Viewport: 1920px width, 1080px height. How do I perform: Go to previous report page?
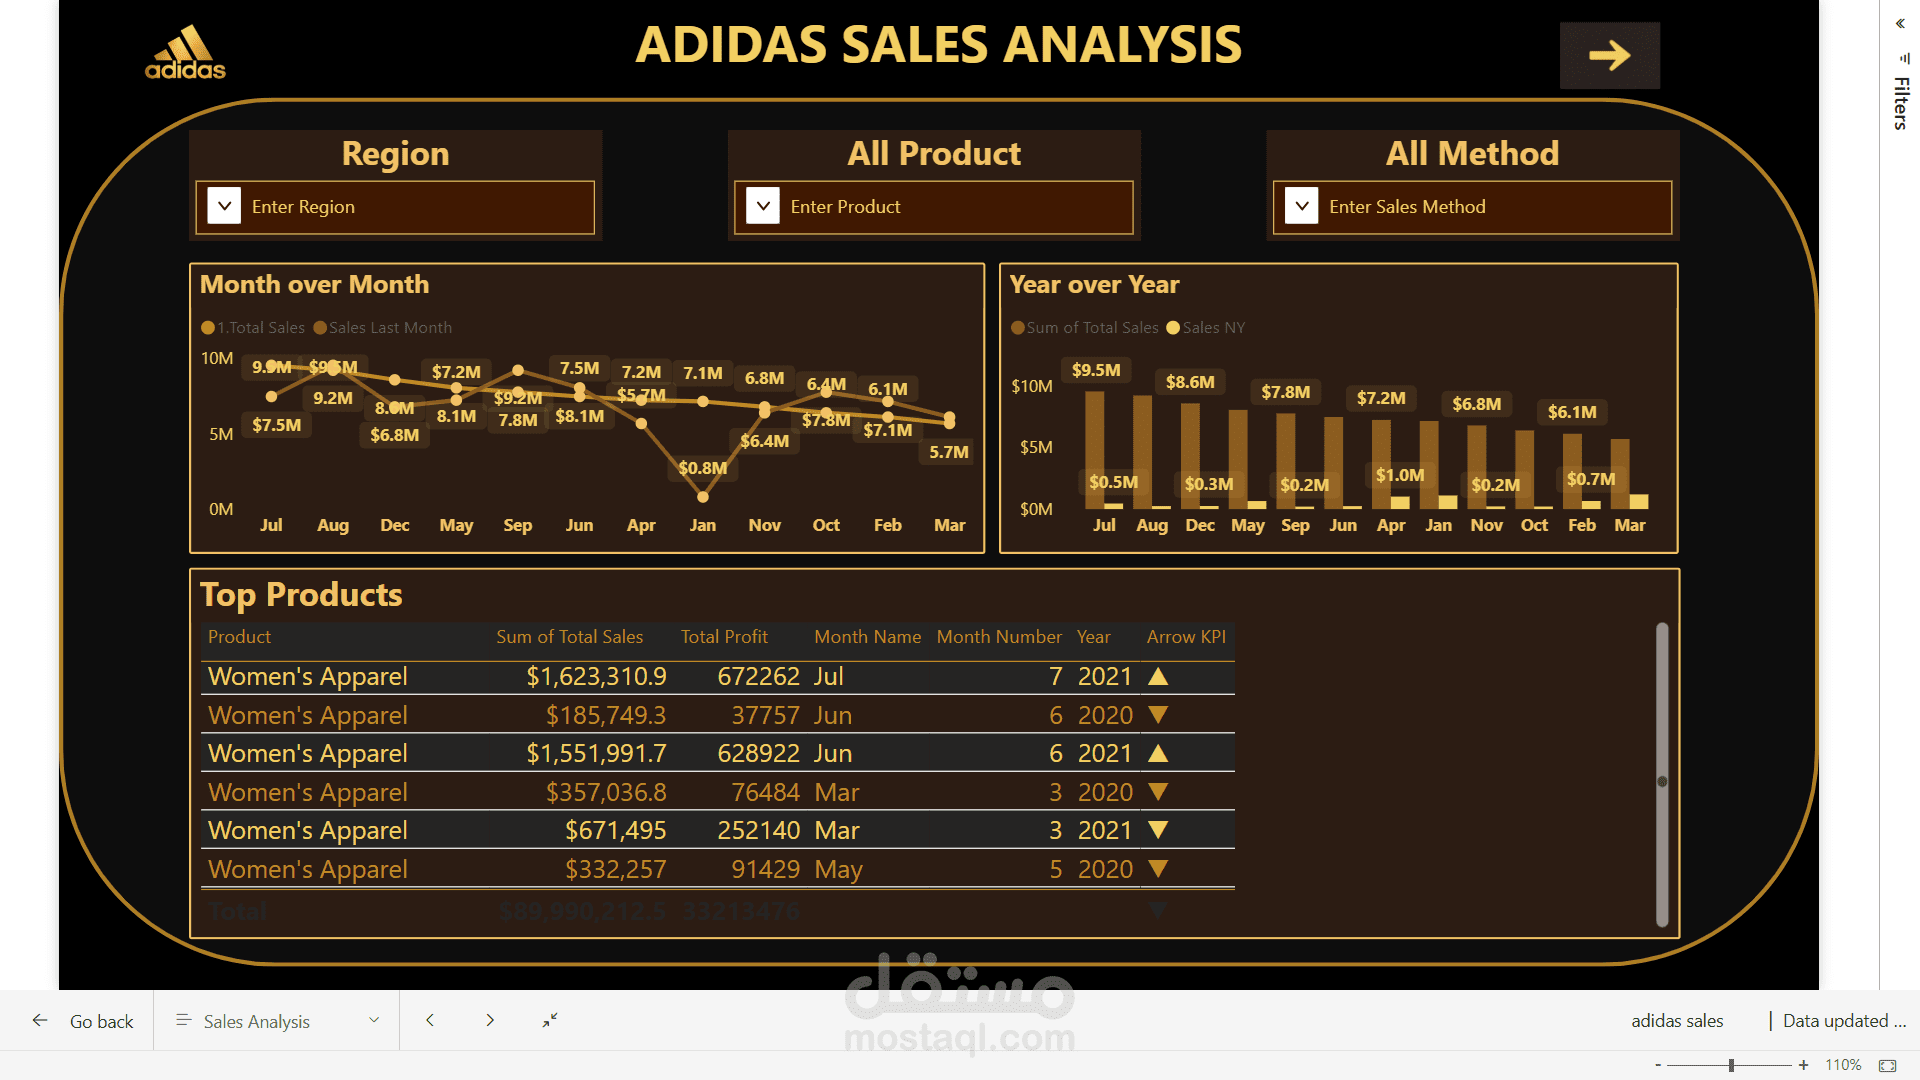[x=430, y=1020]
